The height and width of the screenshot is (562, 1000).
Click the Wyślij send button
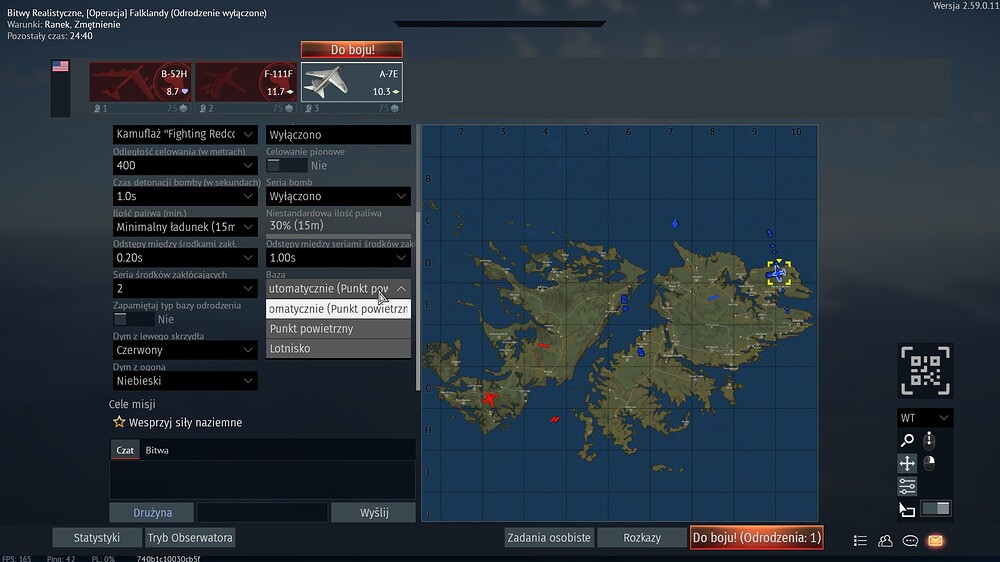374,512
